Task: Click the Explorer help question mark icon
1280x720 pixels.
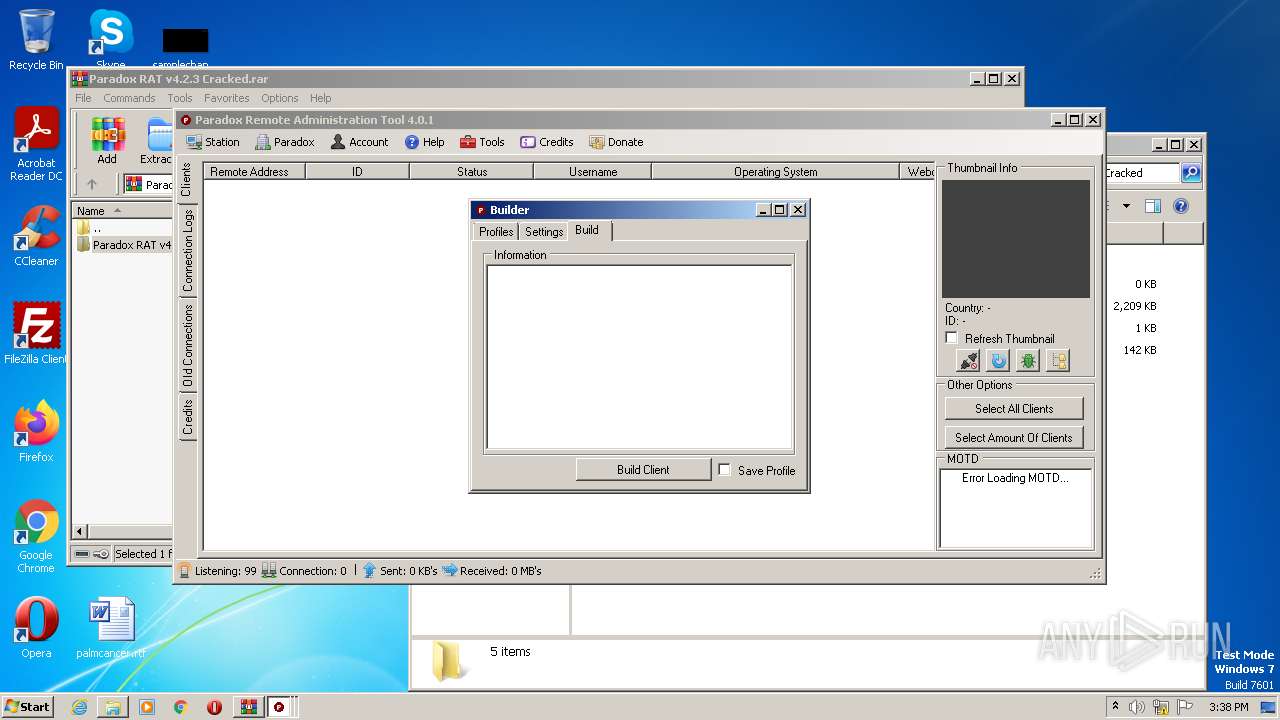Action: pyautogui.click(x=1181, y=206)
